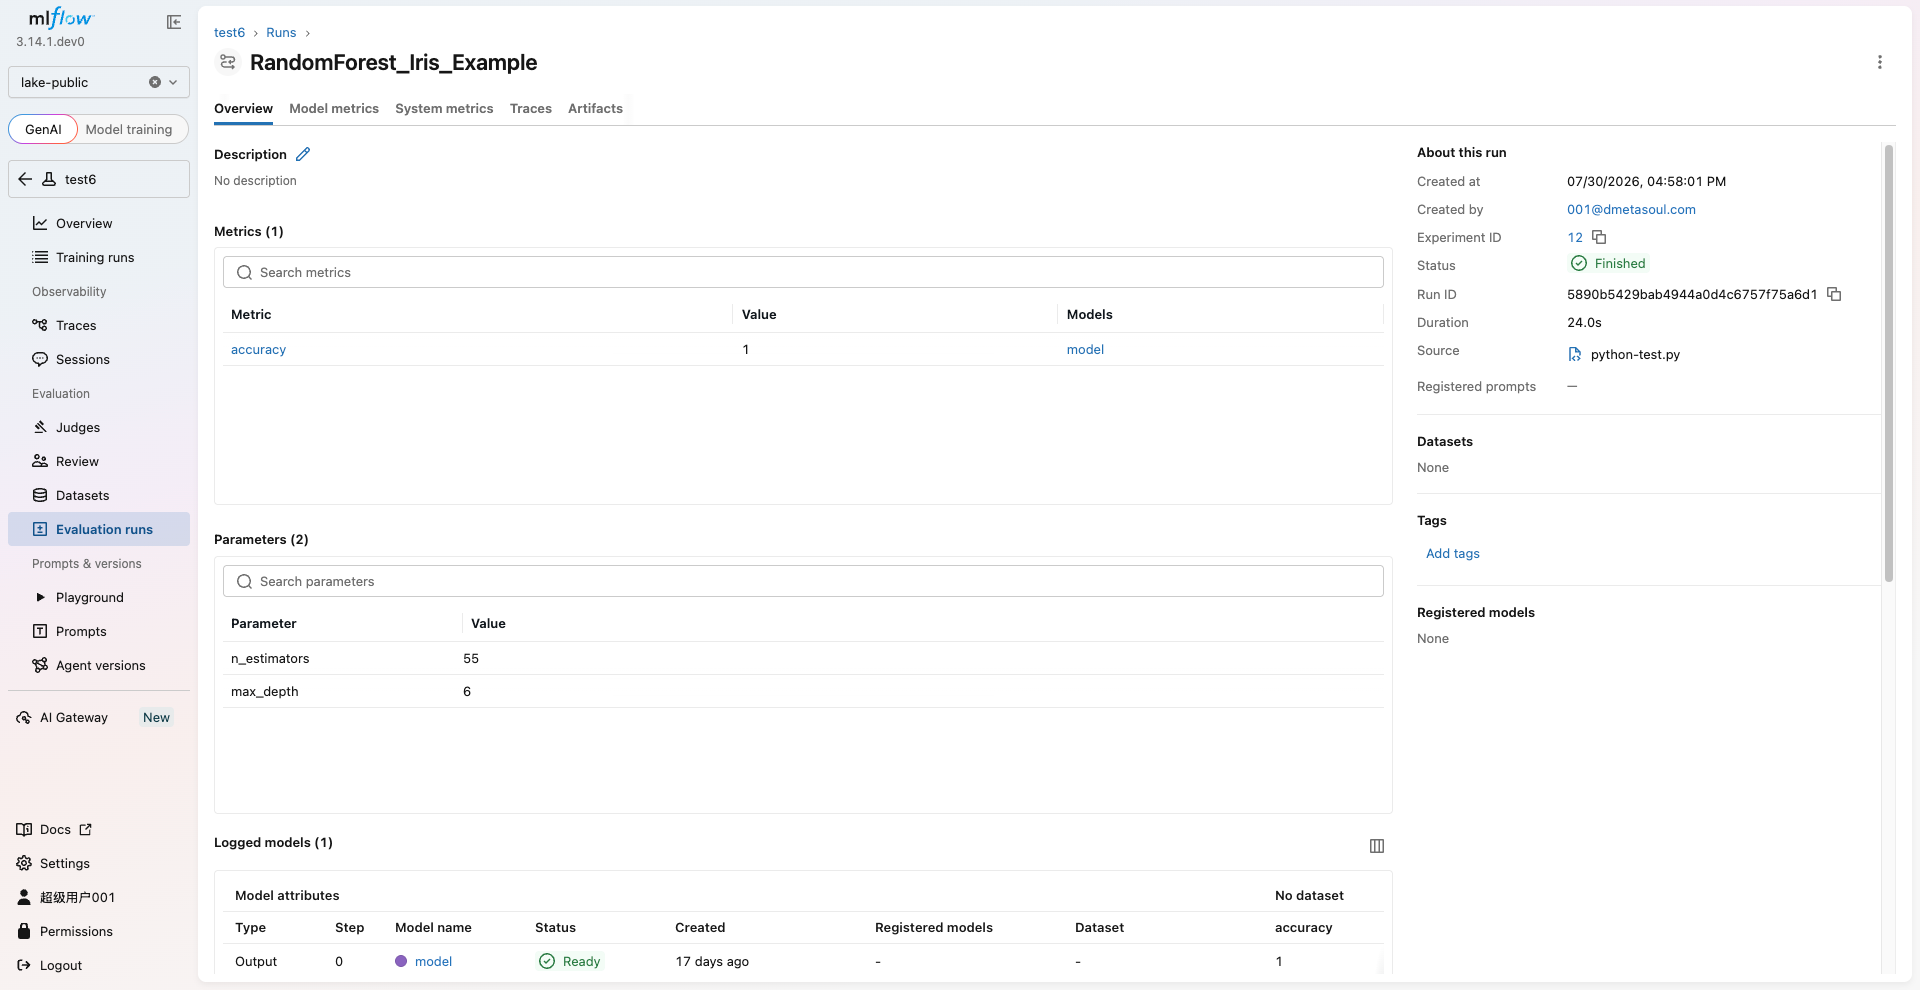
Task: Open the Model metrics tab
Action: pos(334,108)
